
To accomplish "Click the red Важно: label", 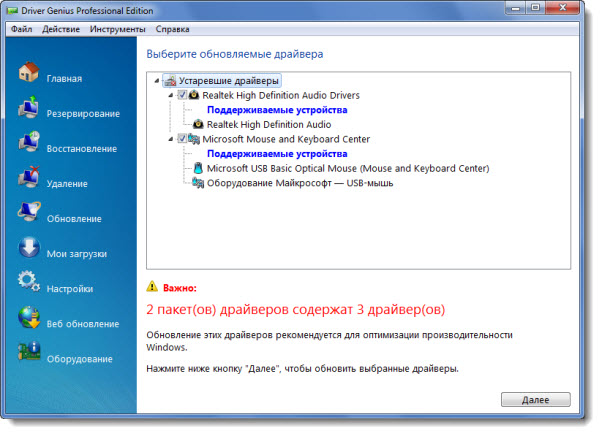I will click(x=179, y=288).
